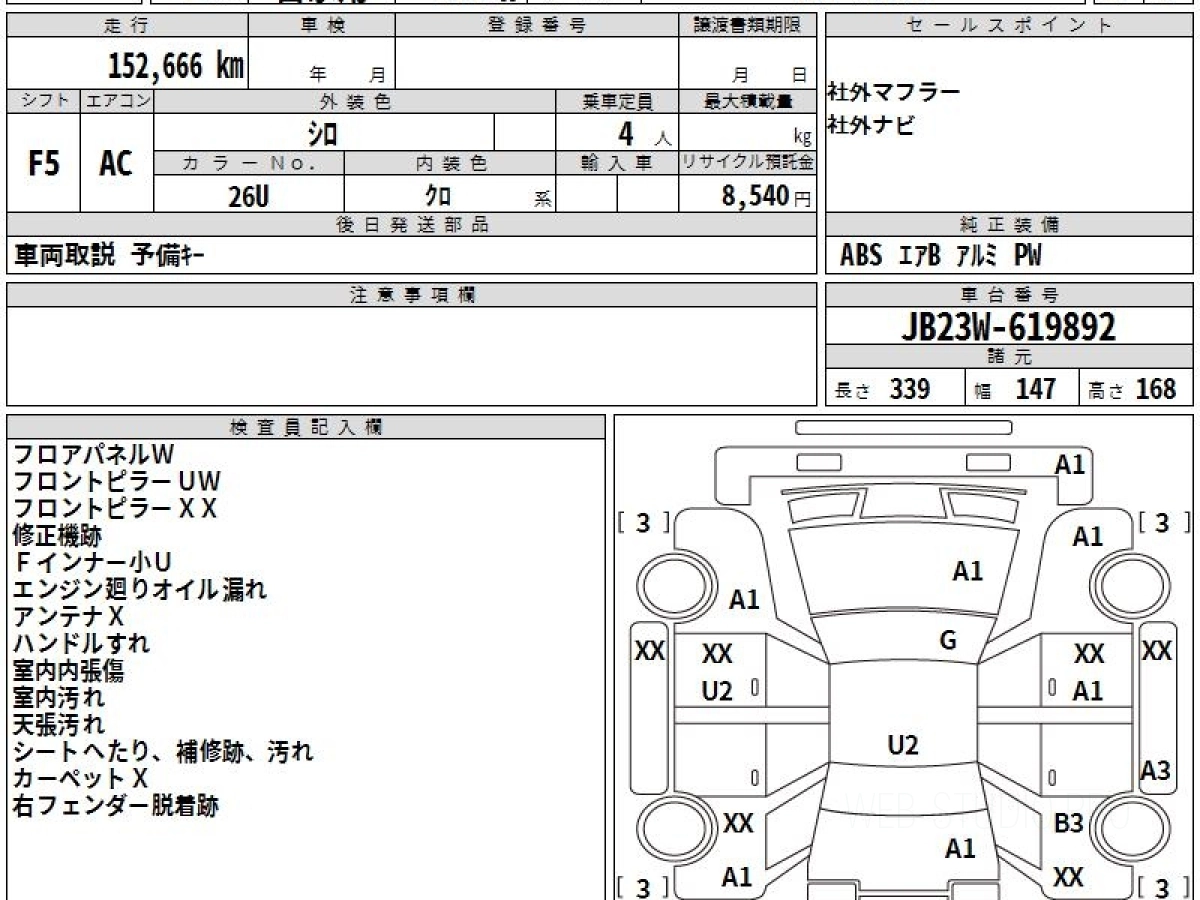Click the 諸元 header

point(1009,357)
